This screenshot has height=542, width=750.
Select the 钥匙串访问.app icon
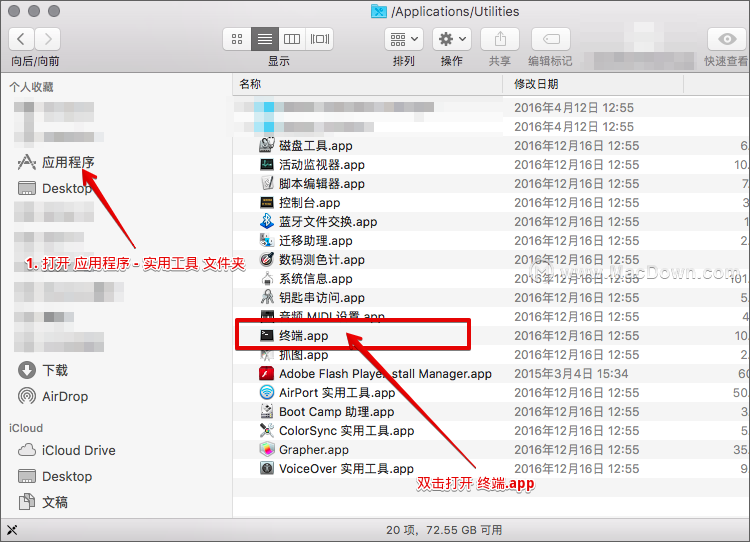[x=267, y=298]
